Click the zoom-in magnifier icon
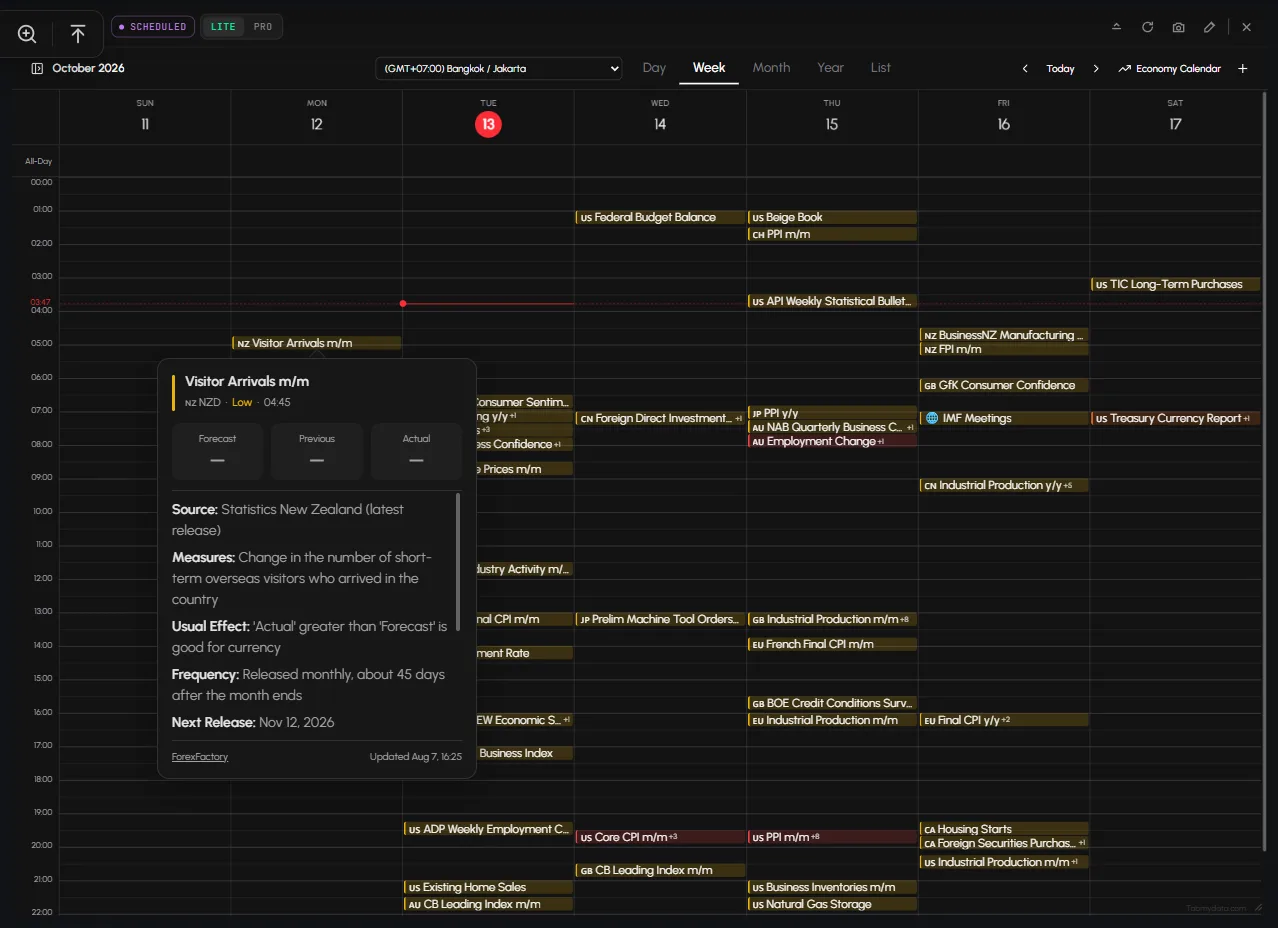1278x928 pixels. (x=27, y=34)
